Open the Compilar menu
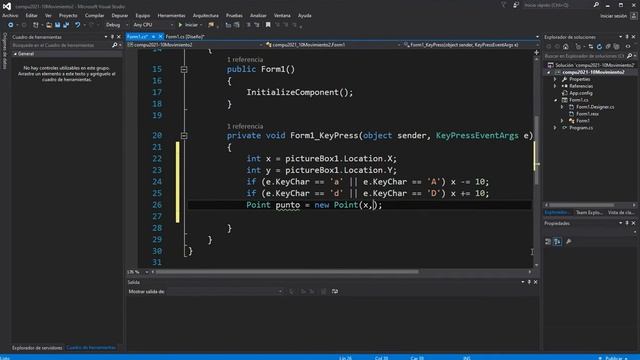Viewport: 640px width, 360px height. point(95,16)
